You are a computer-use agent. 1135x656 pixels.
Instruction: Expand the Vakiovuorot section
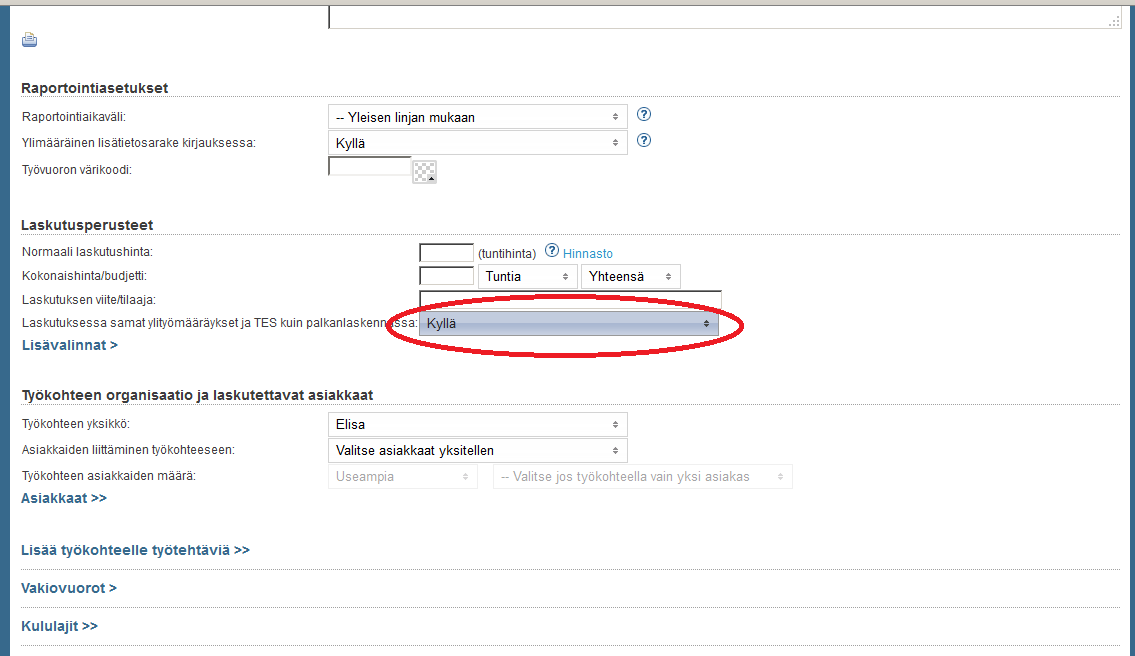69,588
